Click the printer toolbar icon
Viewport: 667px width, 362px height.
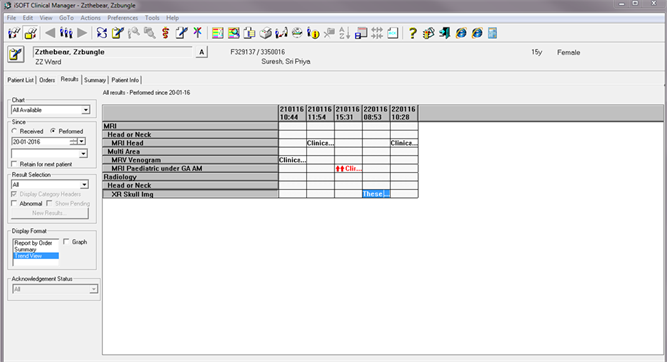(265, 33)
